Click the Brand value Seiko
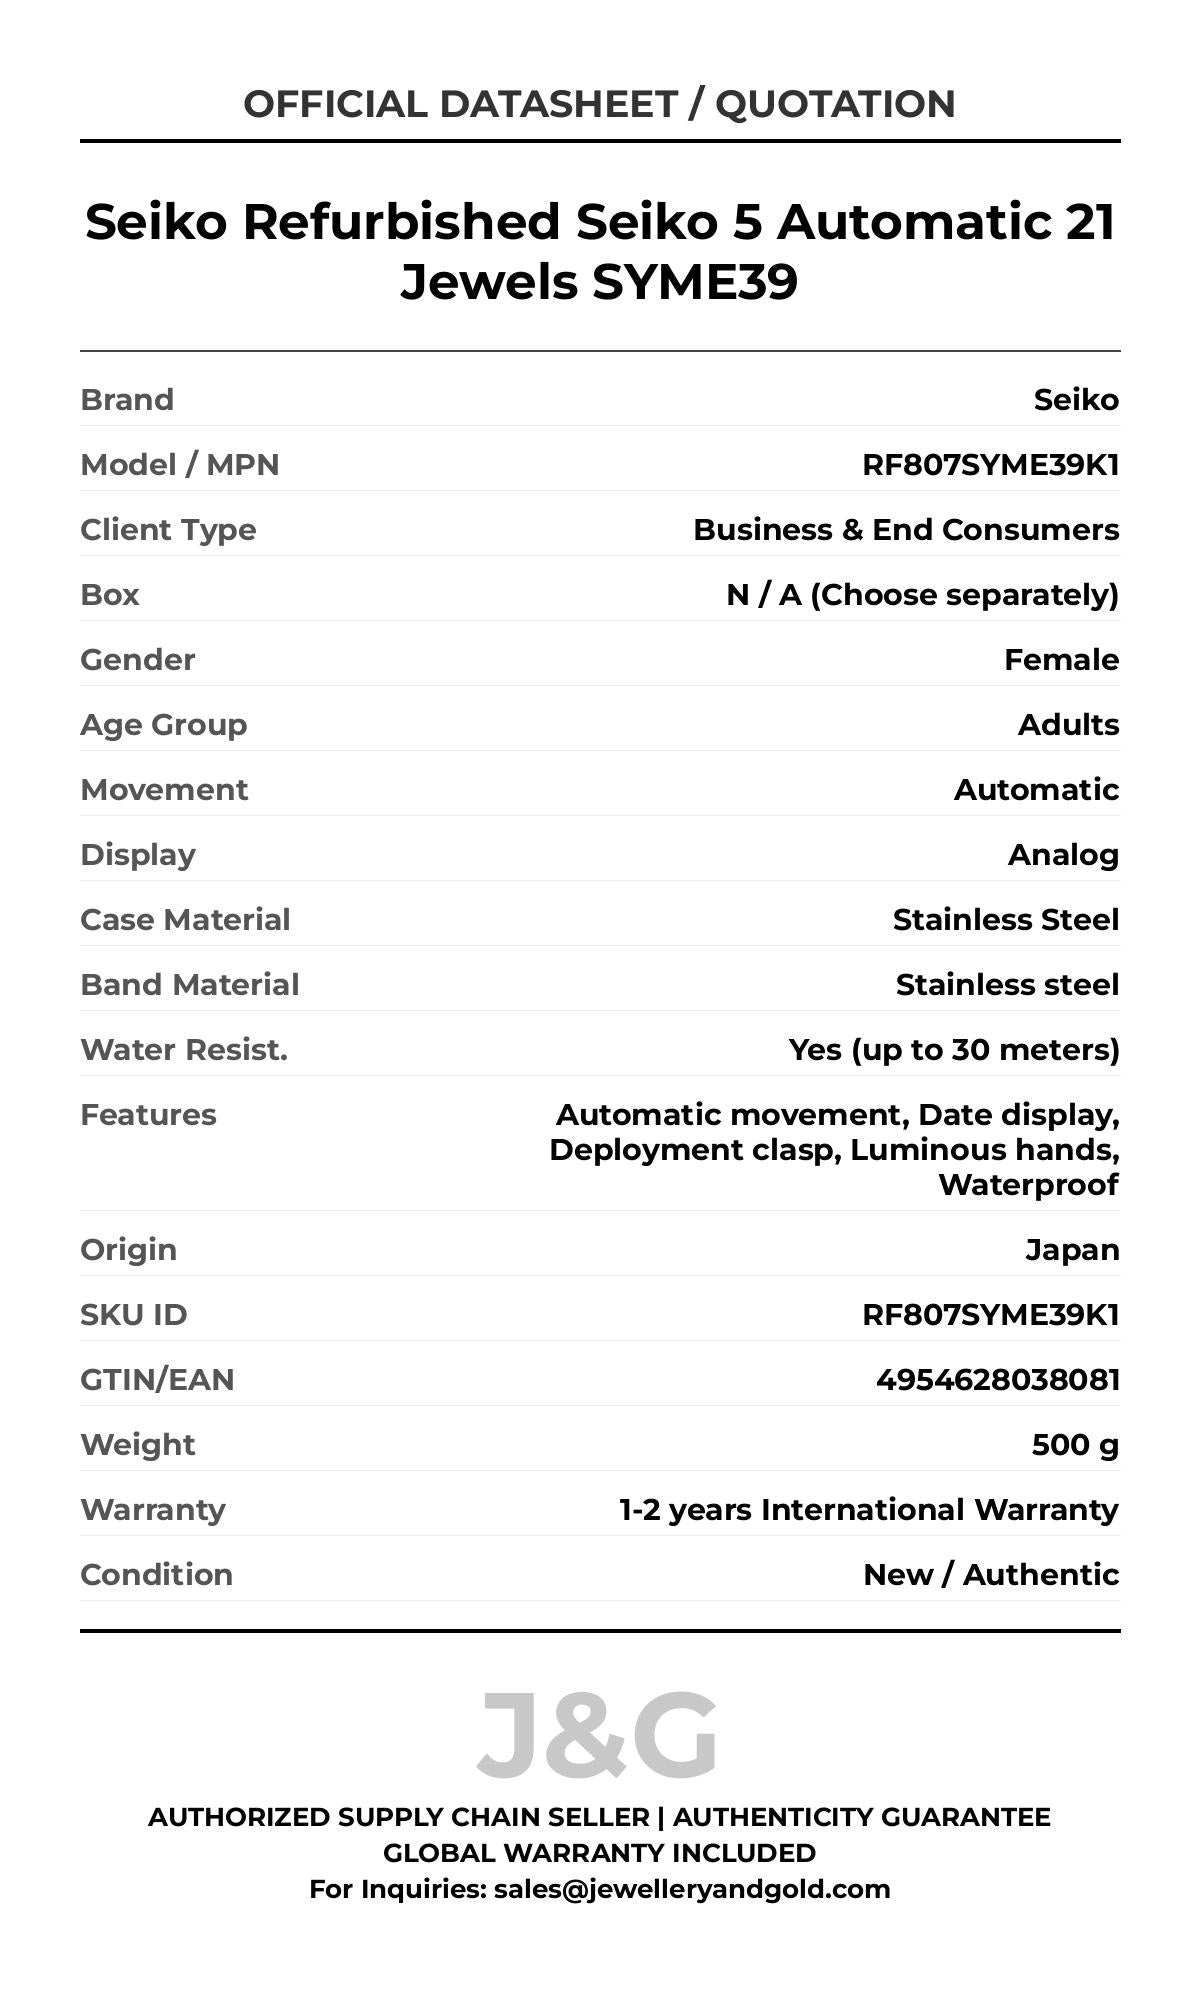Viewport: 1200px width, 2000px height. [x=1076, y=400]
